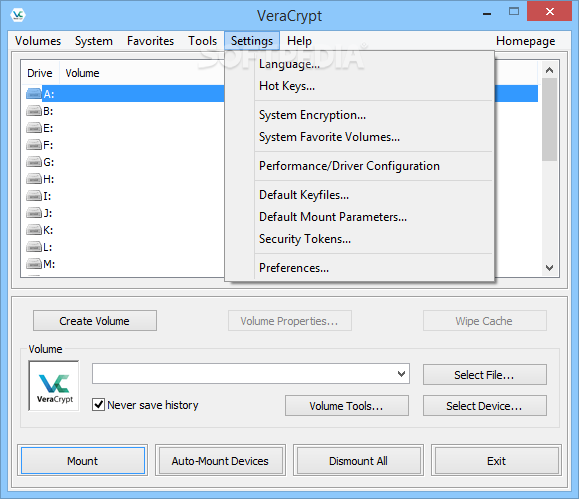Click the Exit button
This screenshot has width=579, height=499.
pyautogui.click(x=496, y=461)
